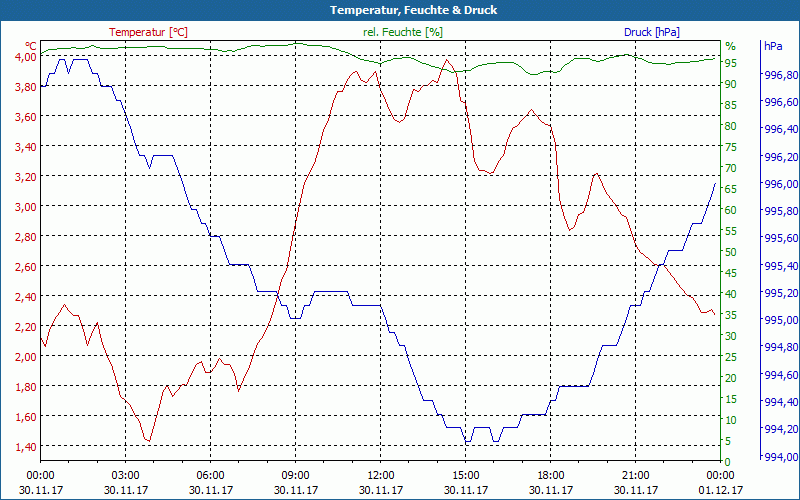Click the 18:00 time label on x-axis
The image size is (800, 500).
point(550,475)
